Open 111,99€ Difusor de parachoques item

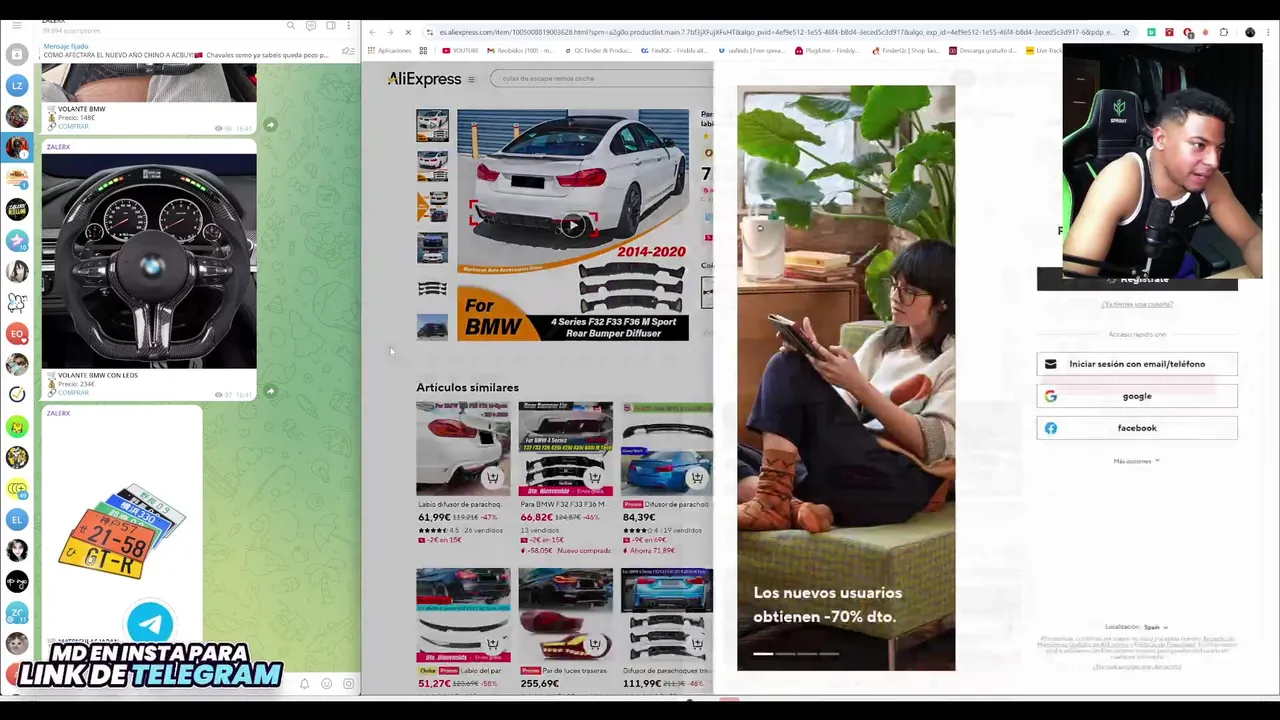click(x=667, y=628)
